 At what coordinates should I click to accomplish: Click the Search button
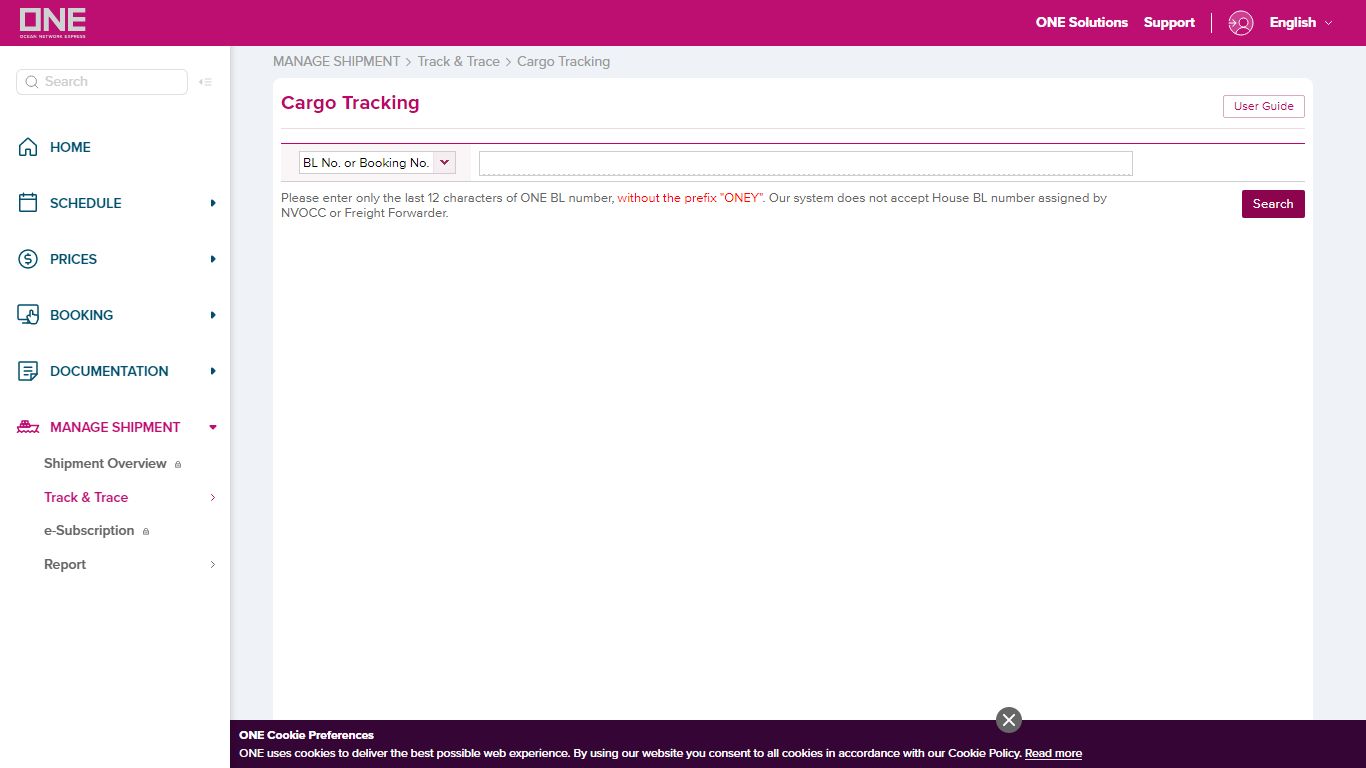[x=1273, y=204]
